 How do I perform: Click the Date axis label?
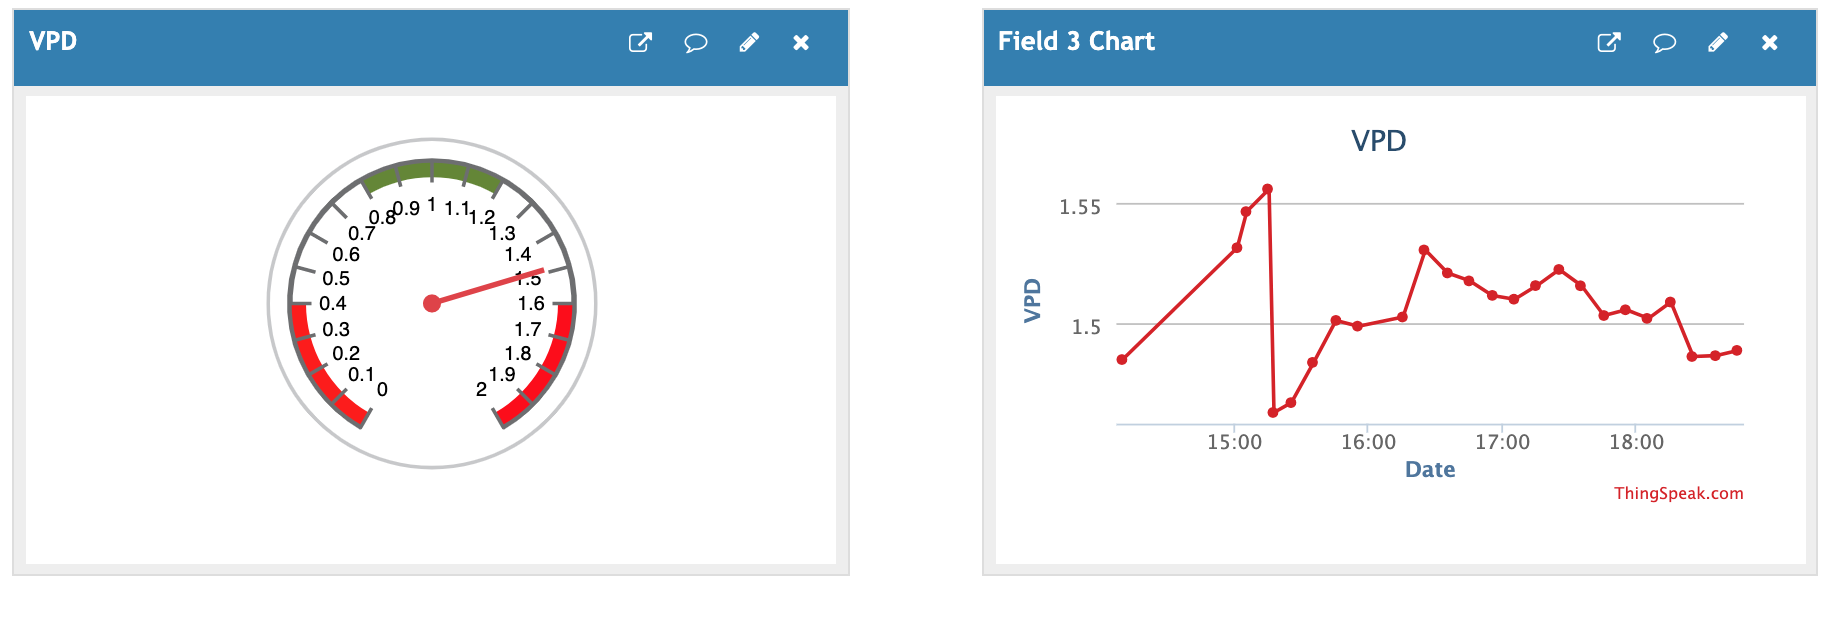(1430, 470)
